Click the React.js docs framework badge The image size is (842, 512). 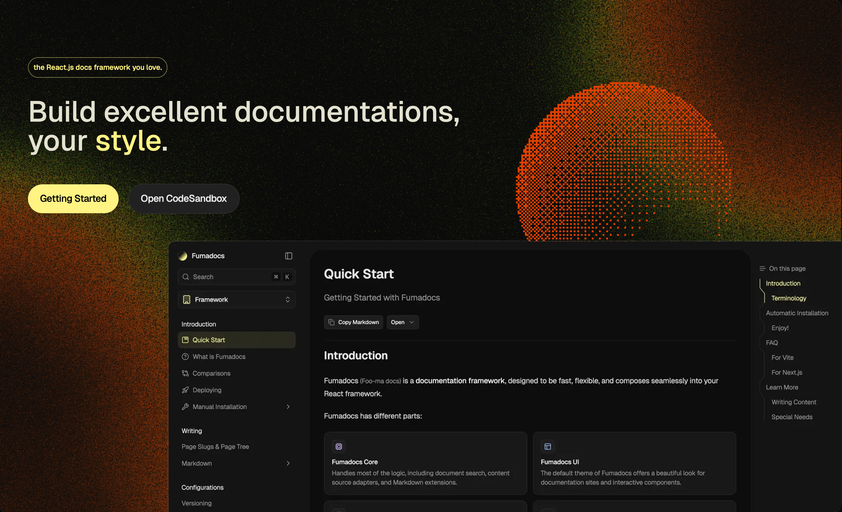tap(97, 68)
